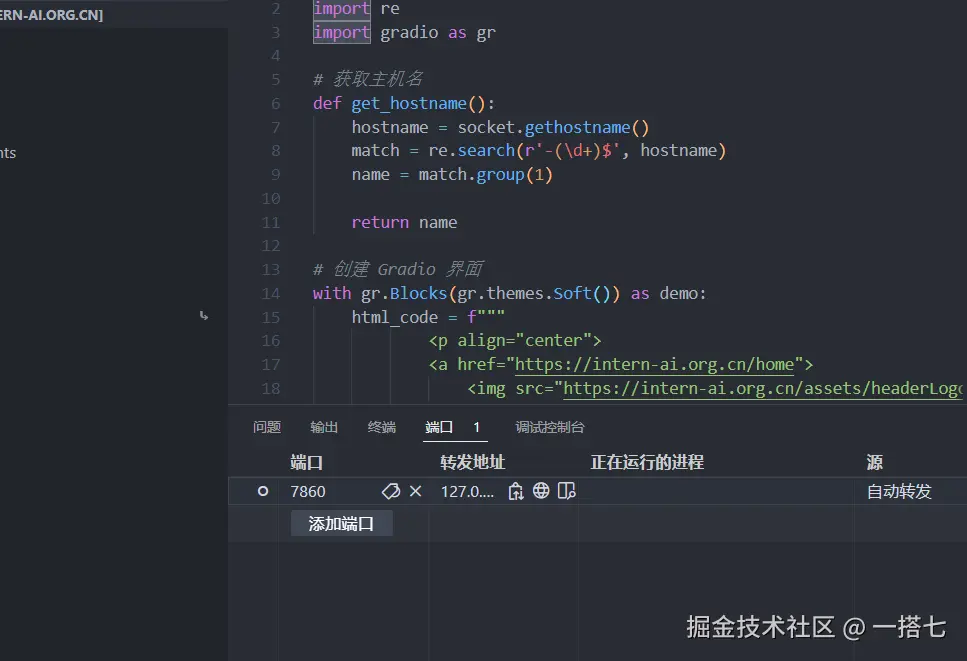
Task: Click the re.search call on line 8
Action: click(x=577, y=151)
